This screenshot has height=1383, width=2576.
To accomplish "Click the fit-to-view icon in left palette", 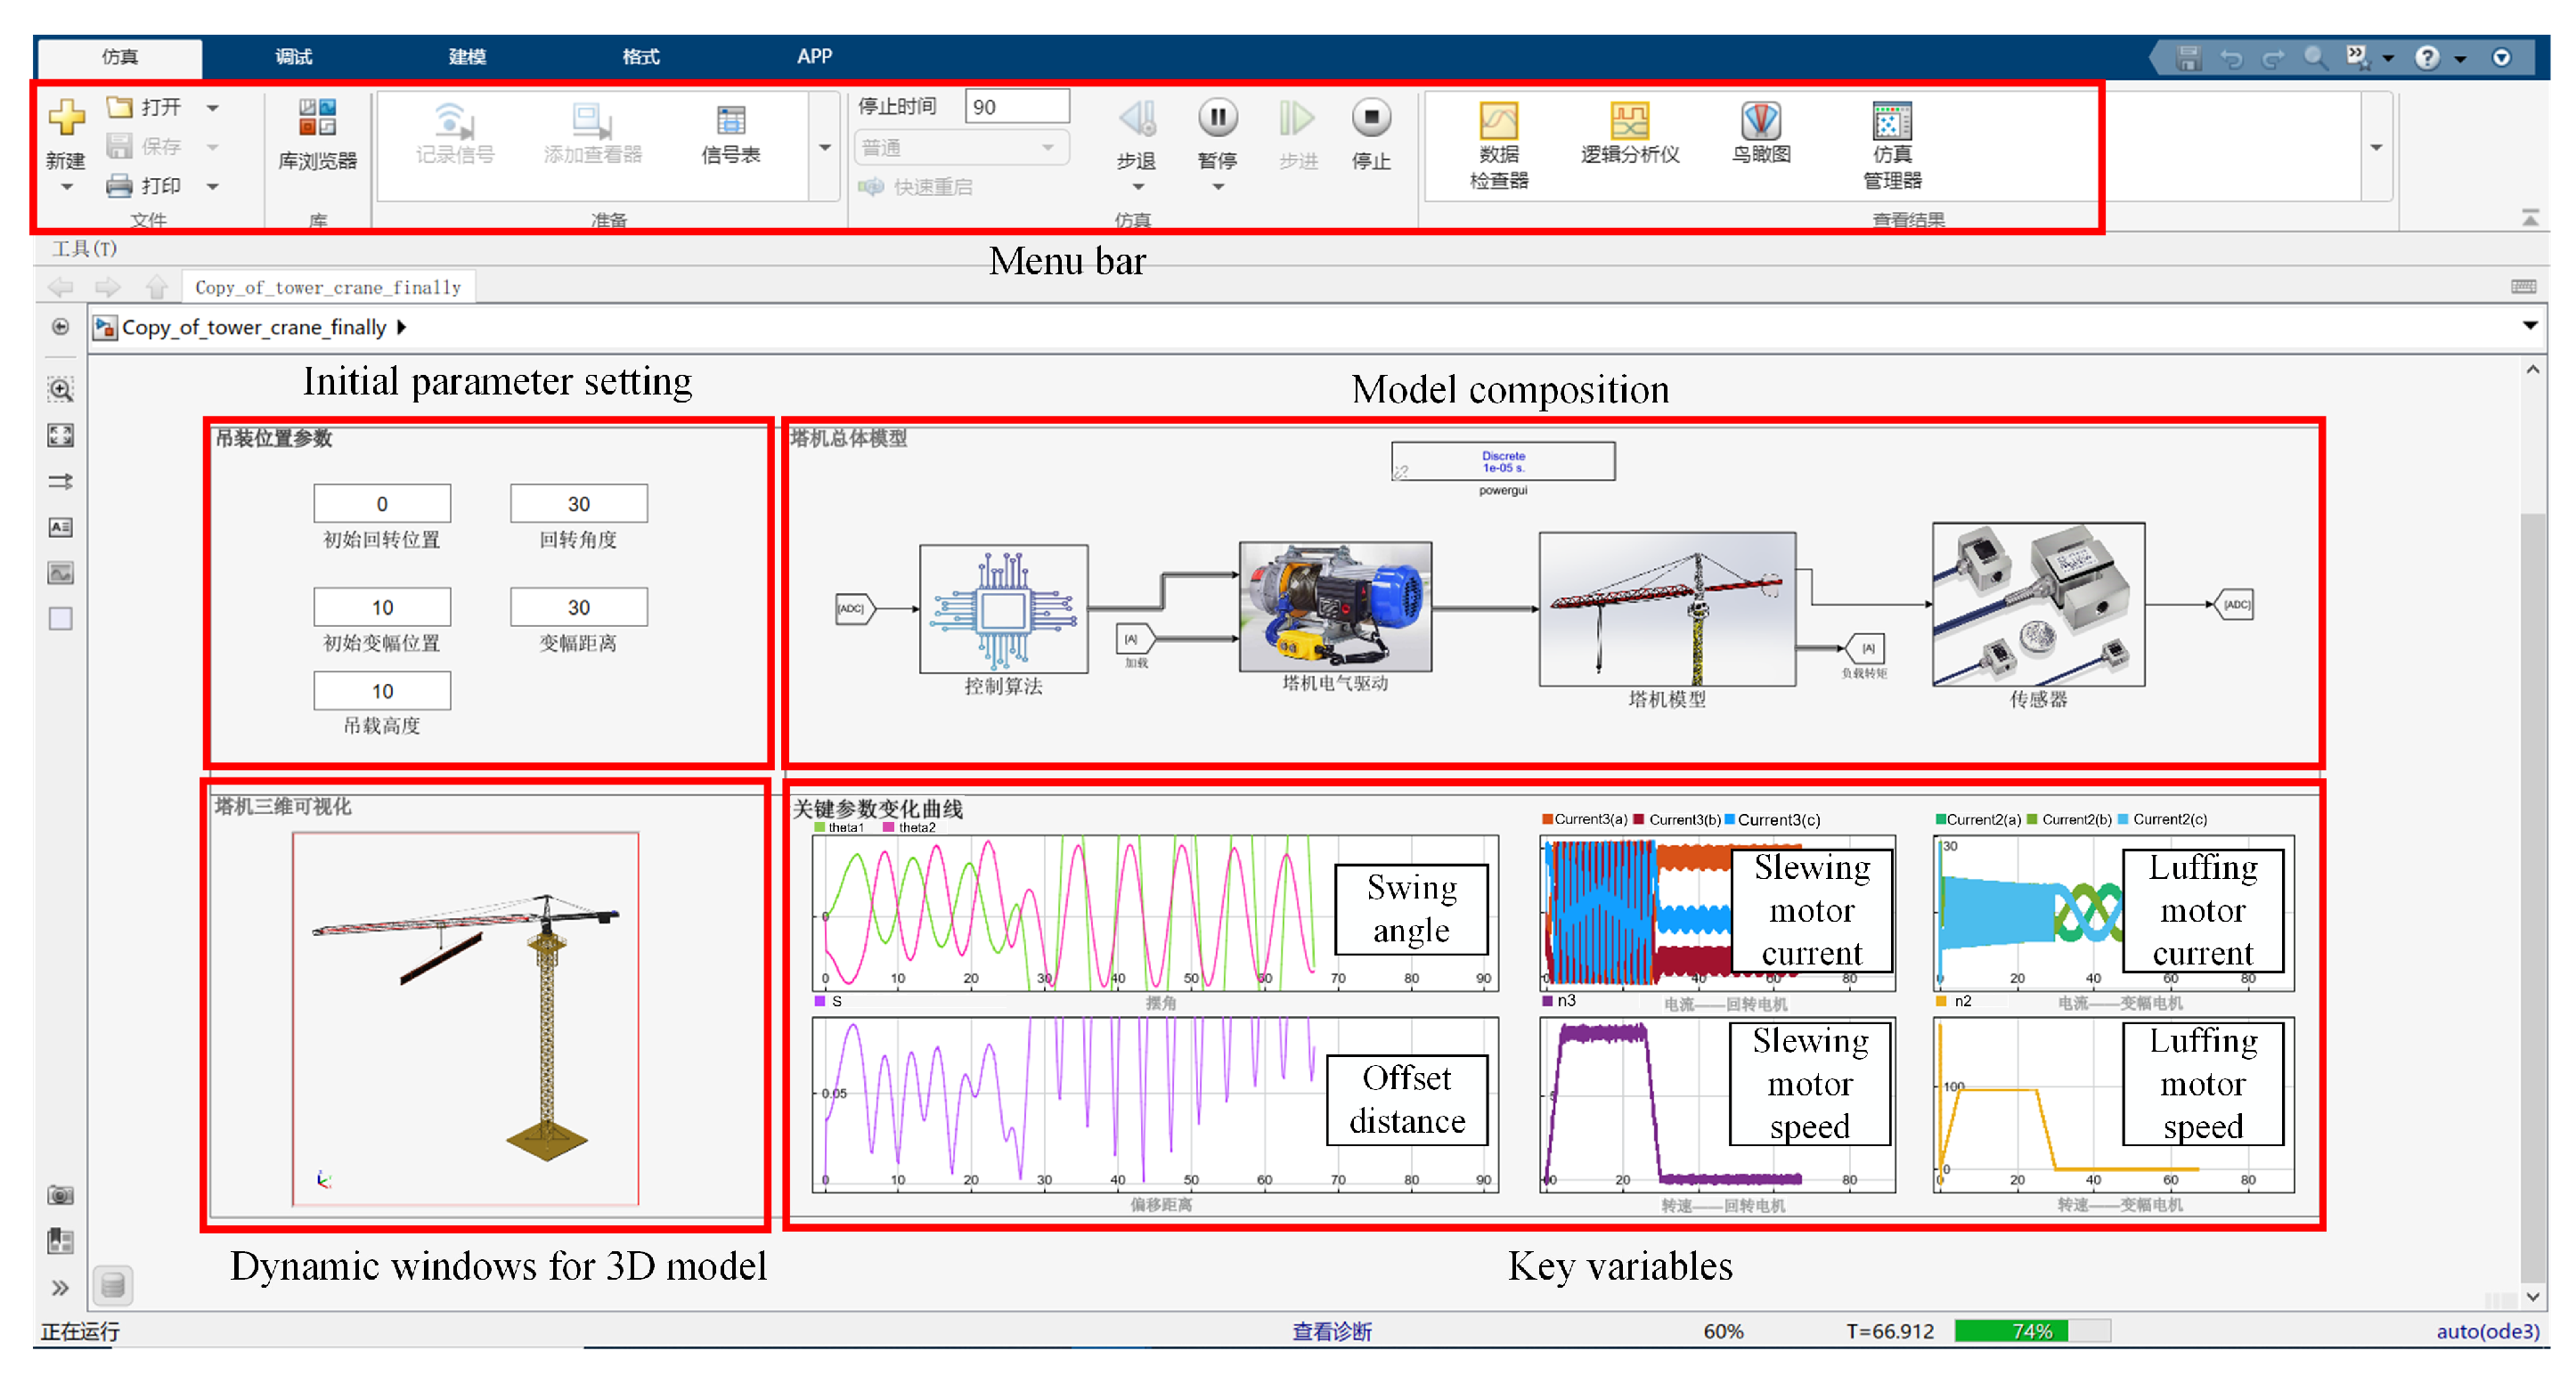I will coord(61,435).
